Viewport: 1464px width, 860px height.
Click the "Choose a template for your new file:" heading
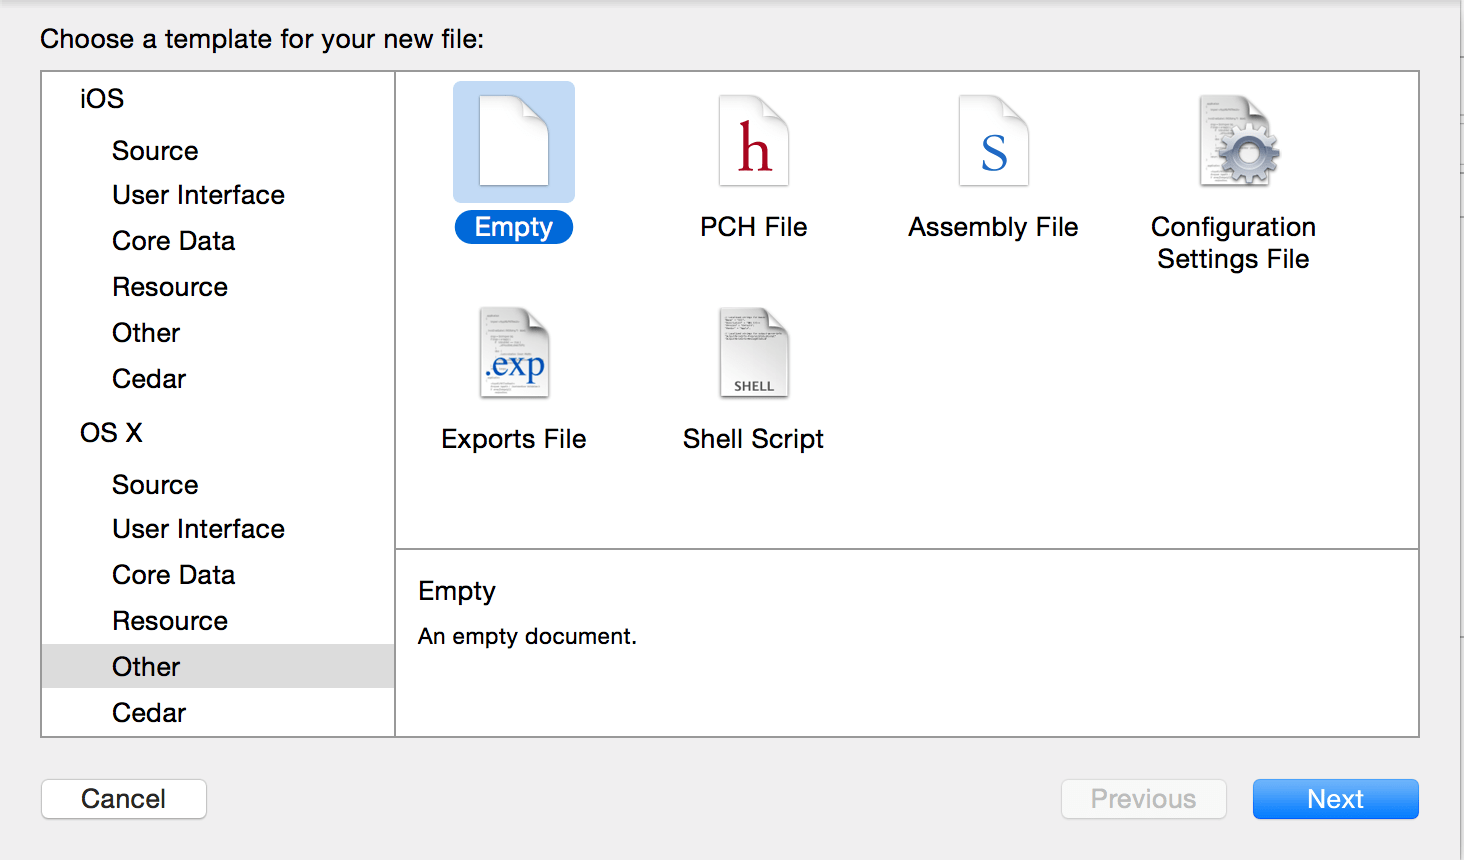(262, 39)
